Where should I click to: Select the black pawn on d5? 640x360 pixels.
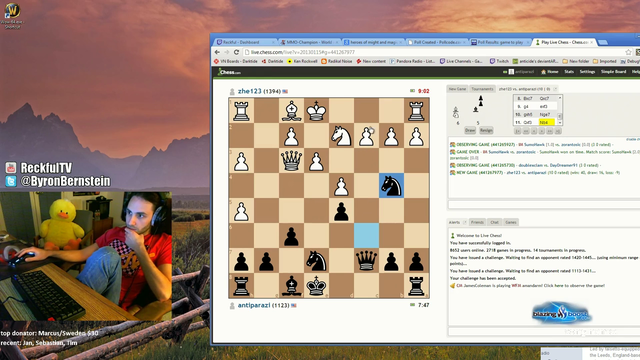(341, 211)
